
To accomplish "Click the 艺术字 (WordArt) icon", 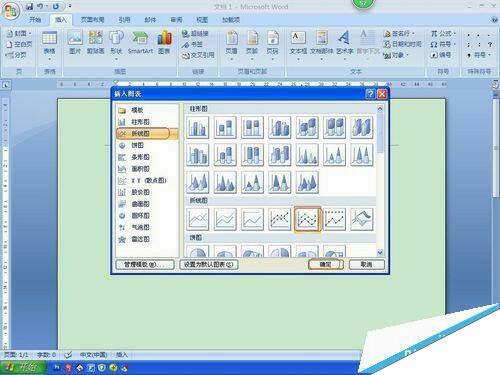I will pos(344,42).
